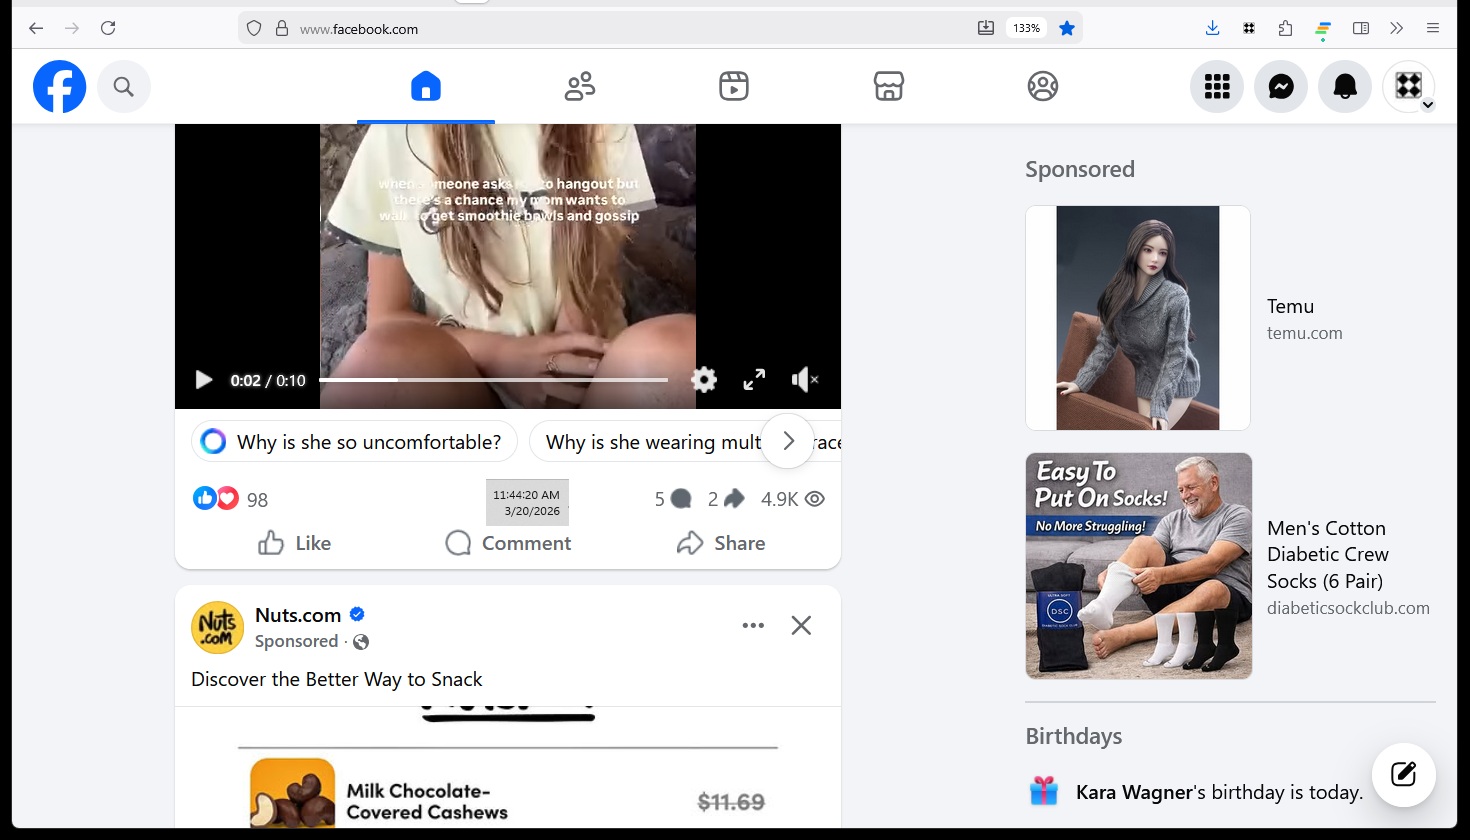Show more suggested questions with arrow
This screenshot has height=840, width=1470.
click(788, 441)
